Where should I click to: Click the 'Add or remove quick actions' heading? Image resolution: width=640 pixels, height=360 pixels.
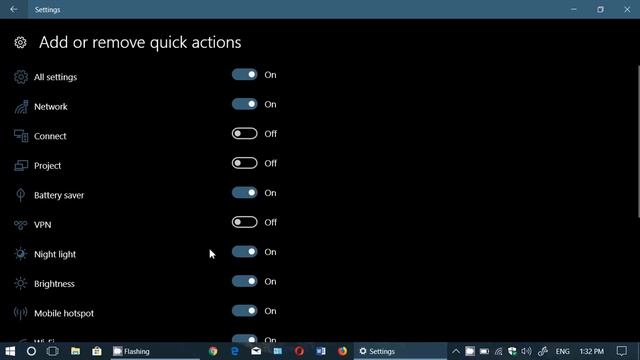click(140, 42)
